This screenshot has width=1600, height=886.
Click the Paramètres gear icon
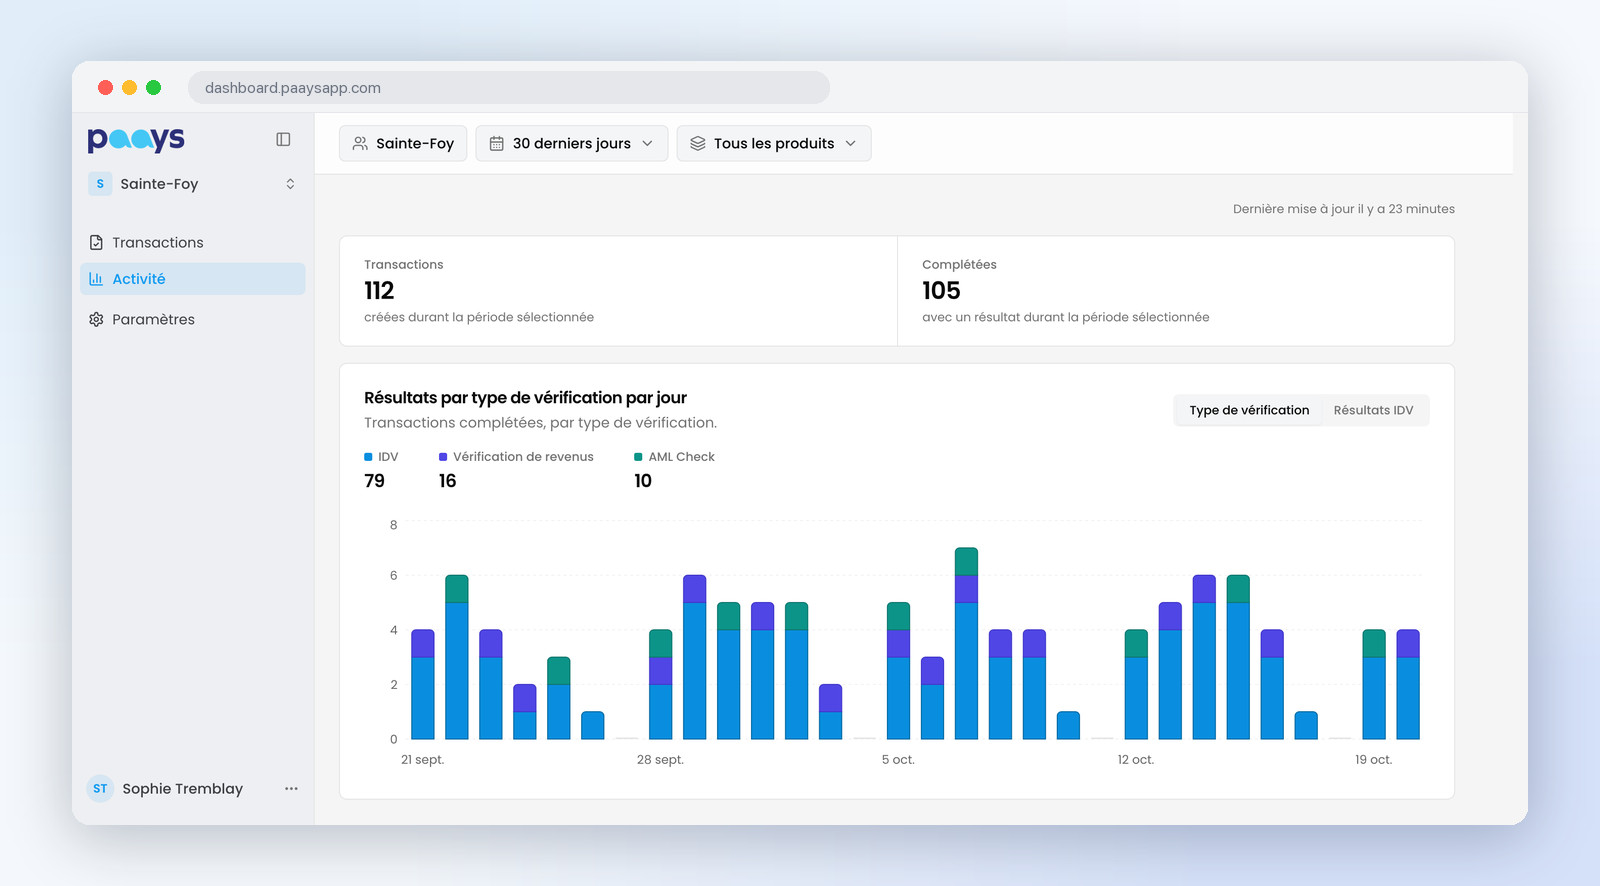point(96,319)
